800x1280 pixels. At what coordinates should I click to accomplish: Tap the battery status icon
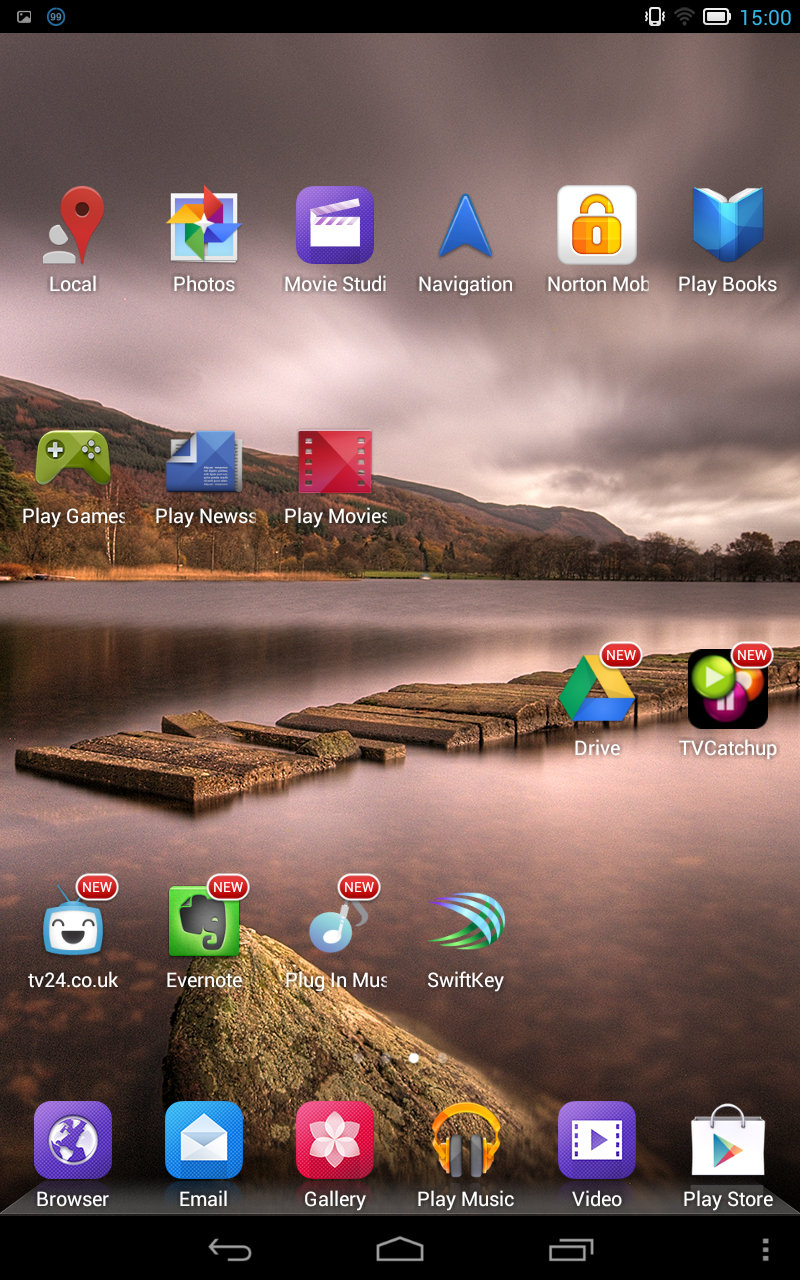[716, 17]
